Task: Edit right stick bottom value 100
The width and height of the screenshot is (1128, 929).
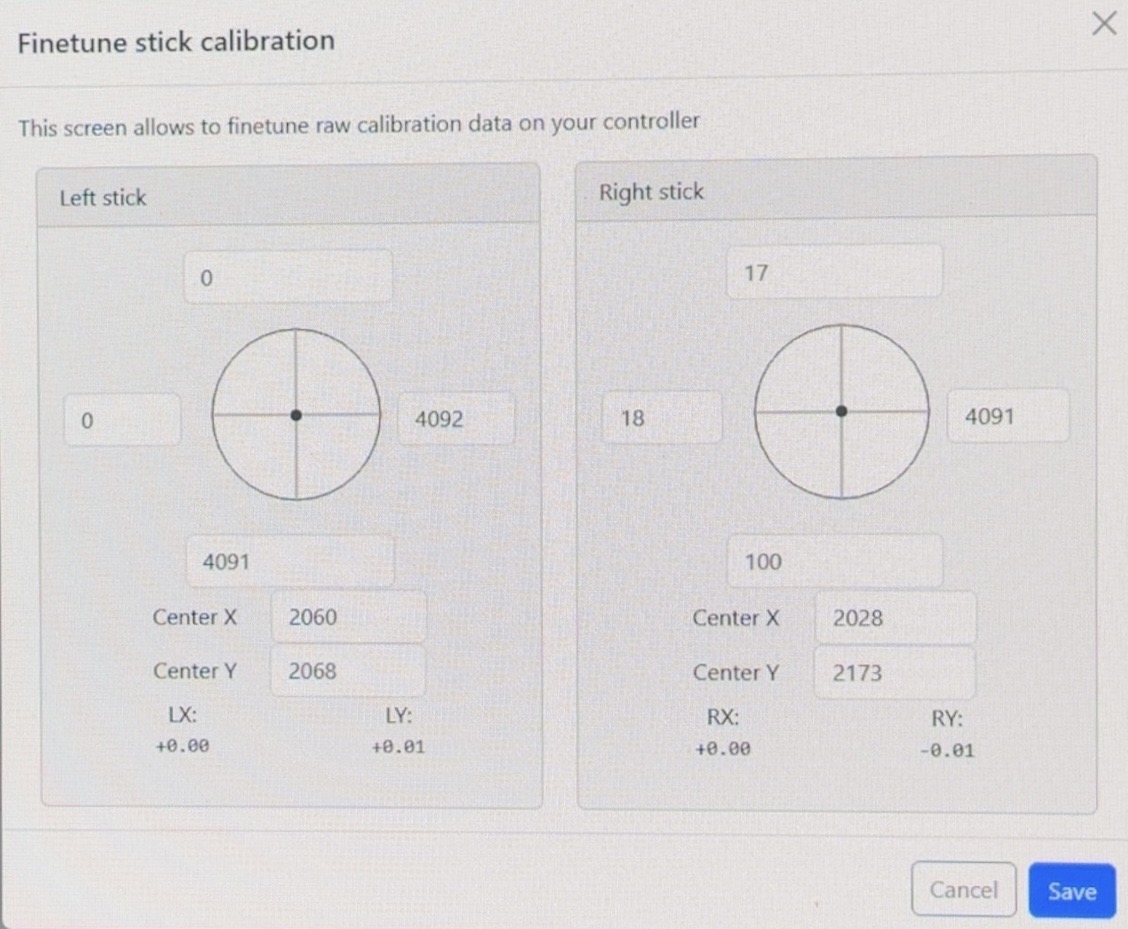Action: pos(834,561)
